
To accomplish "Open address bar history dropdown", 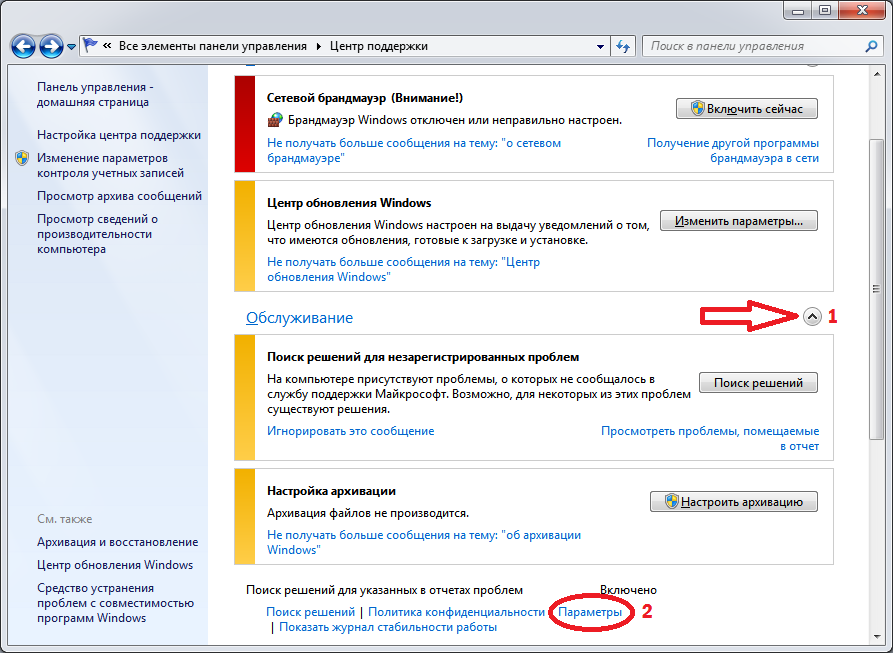I will click(x=600, y=46).
